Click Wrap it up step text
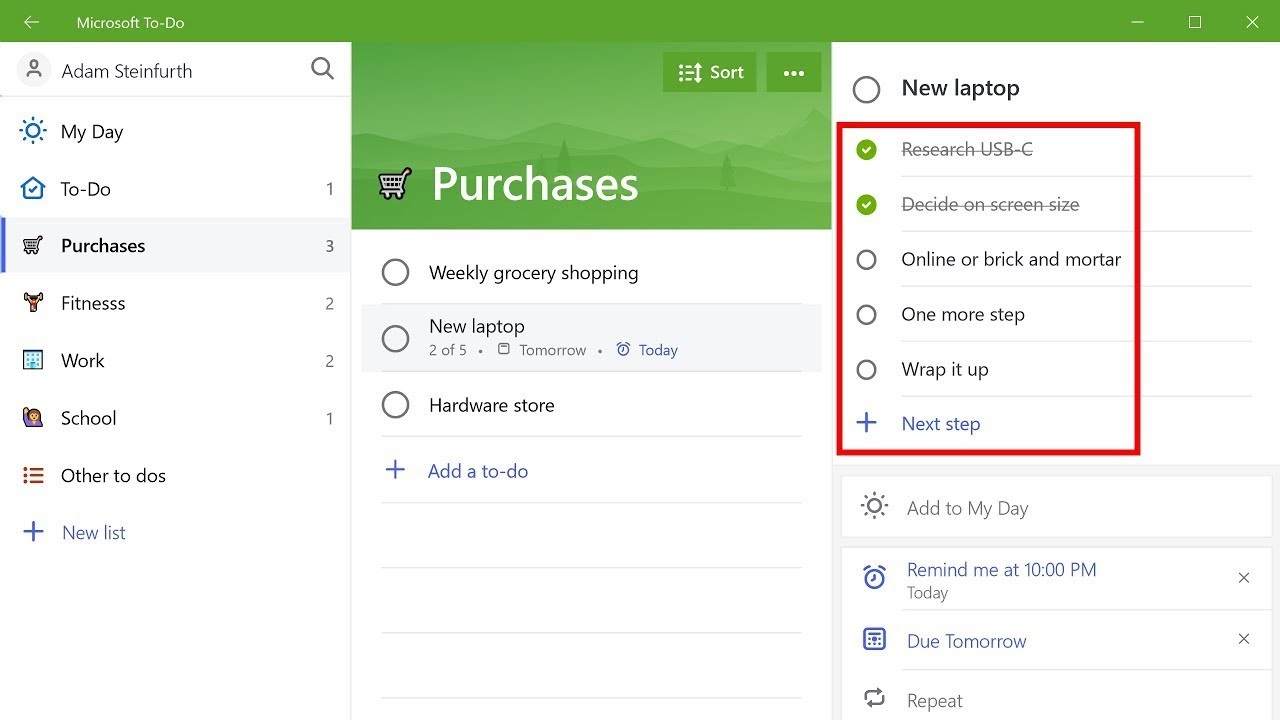The image size is (1280, 720). pyautogui.click(x=945, y=369)
